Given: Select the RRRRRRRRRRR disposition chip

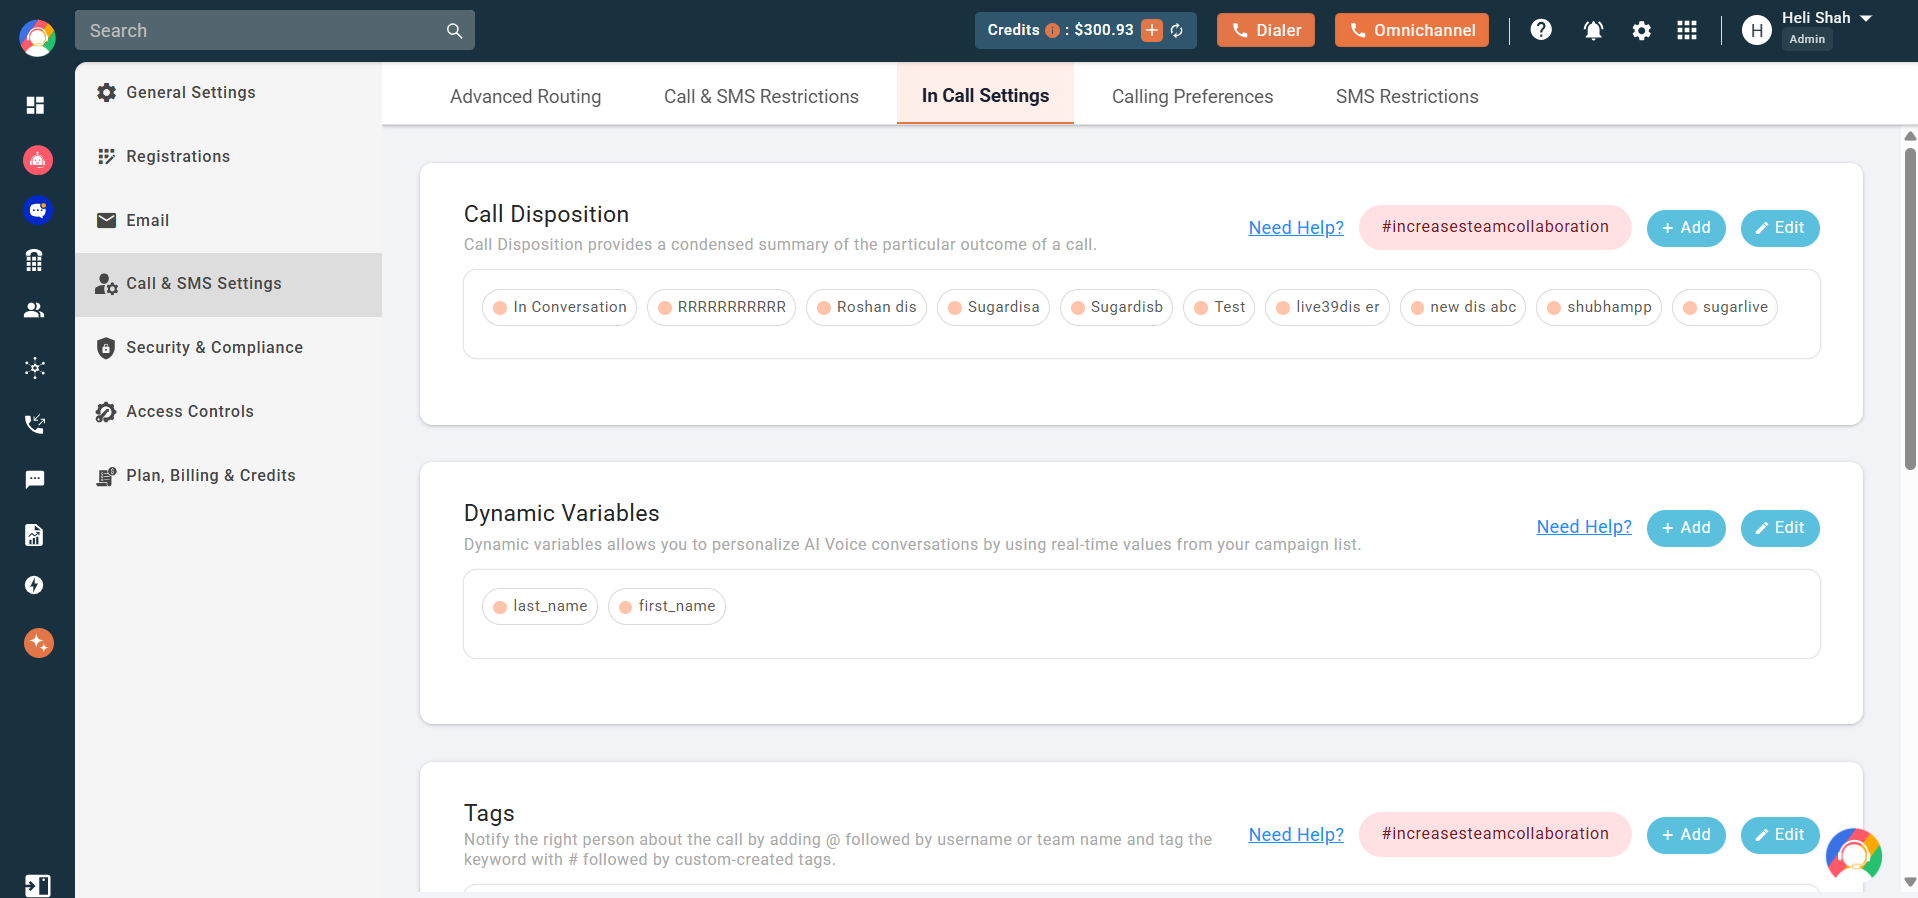Looking at the screenshot, I should 721,307.
